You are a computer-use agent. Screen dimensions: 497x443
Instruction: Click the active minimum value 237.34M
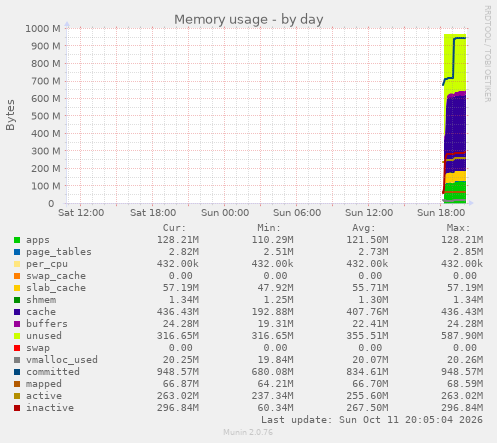click(x=273, y=396)
